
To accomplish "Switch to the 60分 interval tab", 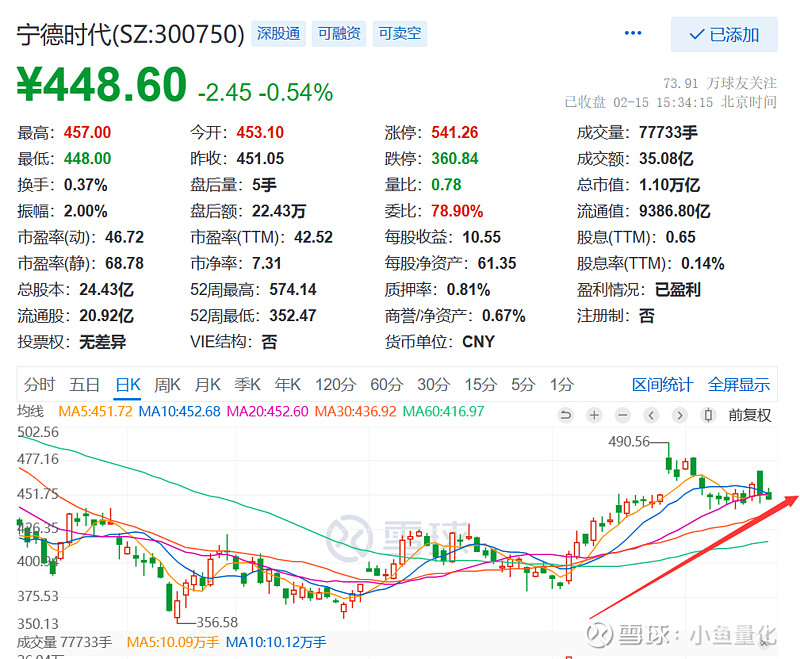I will coord(387,385).
